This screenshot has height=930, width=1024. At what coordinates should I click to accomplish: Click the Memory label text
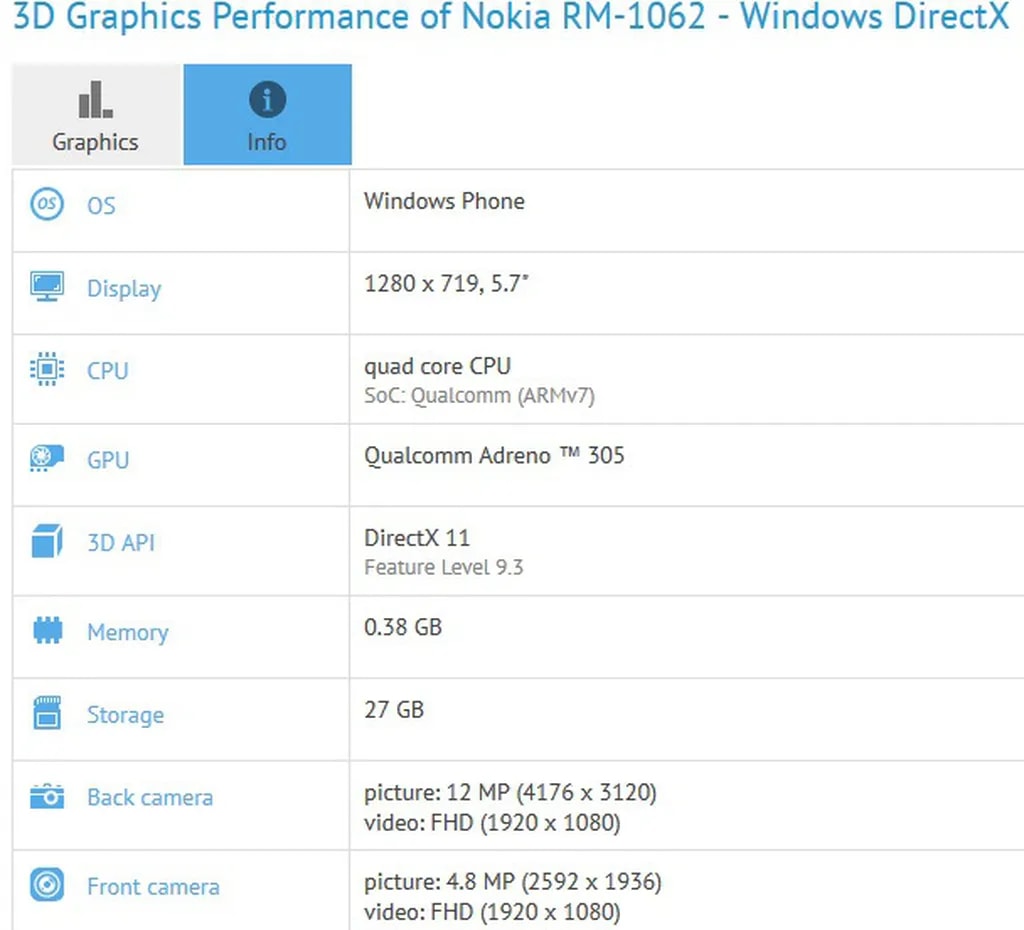127,632
